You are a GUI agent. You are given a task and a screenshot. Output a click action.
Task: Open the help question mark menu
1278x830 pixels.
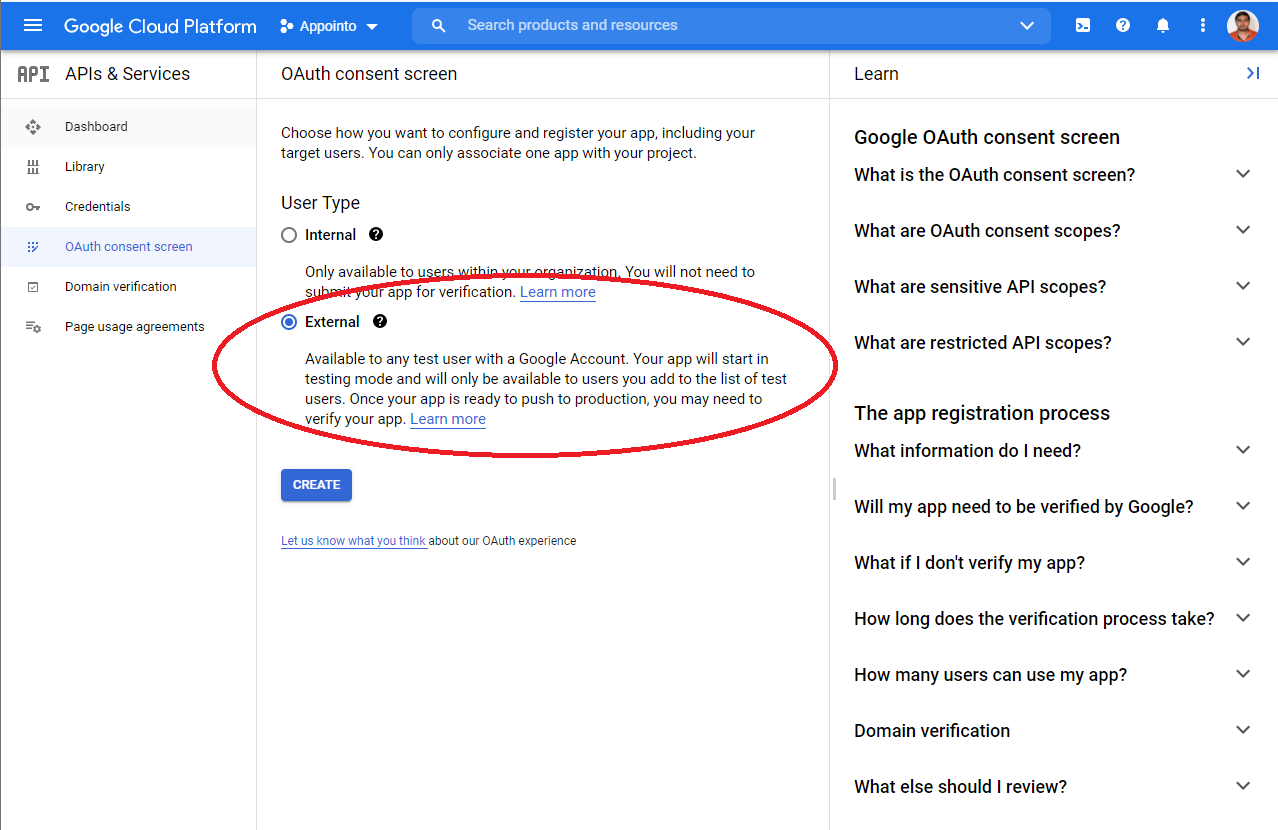[1123, 26]
